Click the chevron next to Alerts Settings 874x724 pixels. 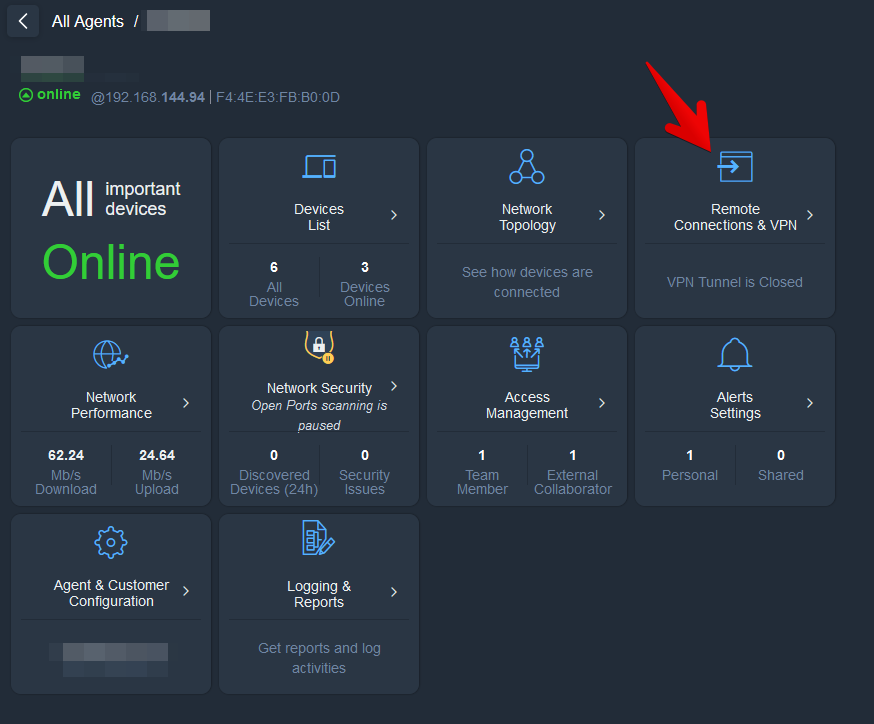[x=810, y=403]
